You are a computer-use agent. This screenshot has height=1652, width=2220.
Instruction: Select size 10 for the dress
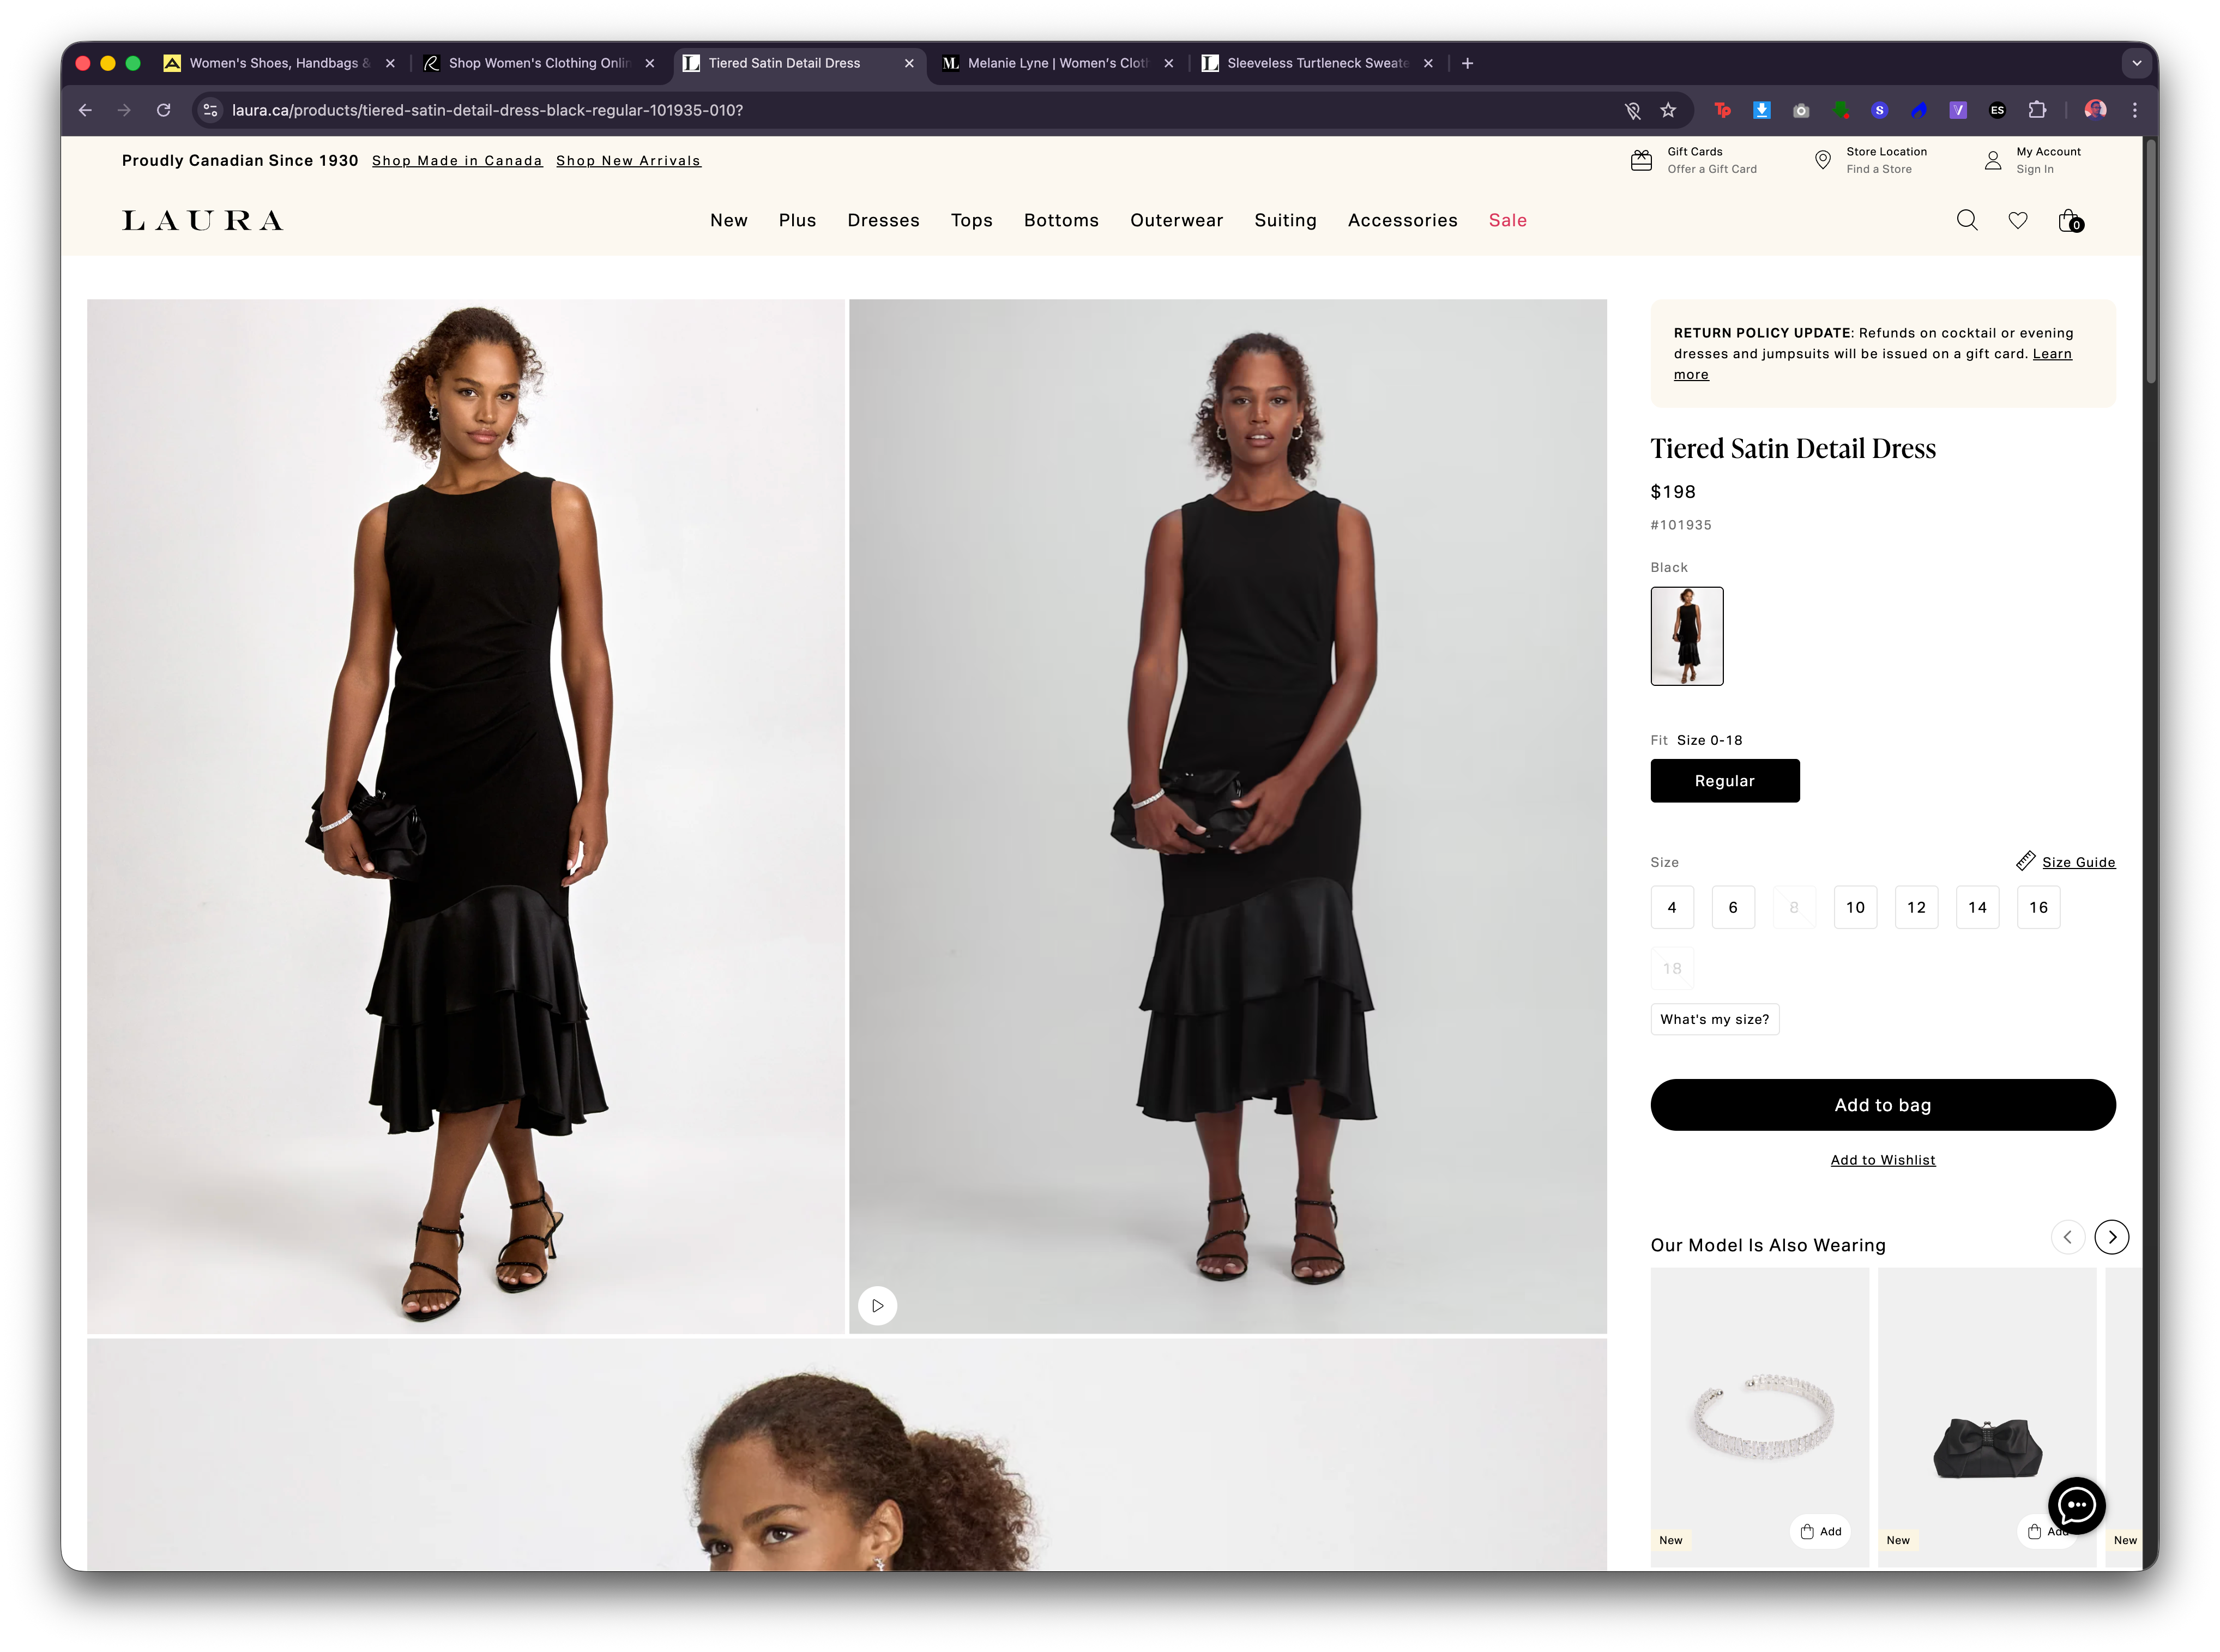[x=1855, y=907]
